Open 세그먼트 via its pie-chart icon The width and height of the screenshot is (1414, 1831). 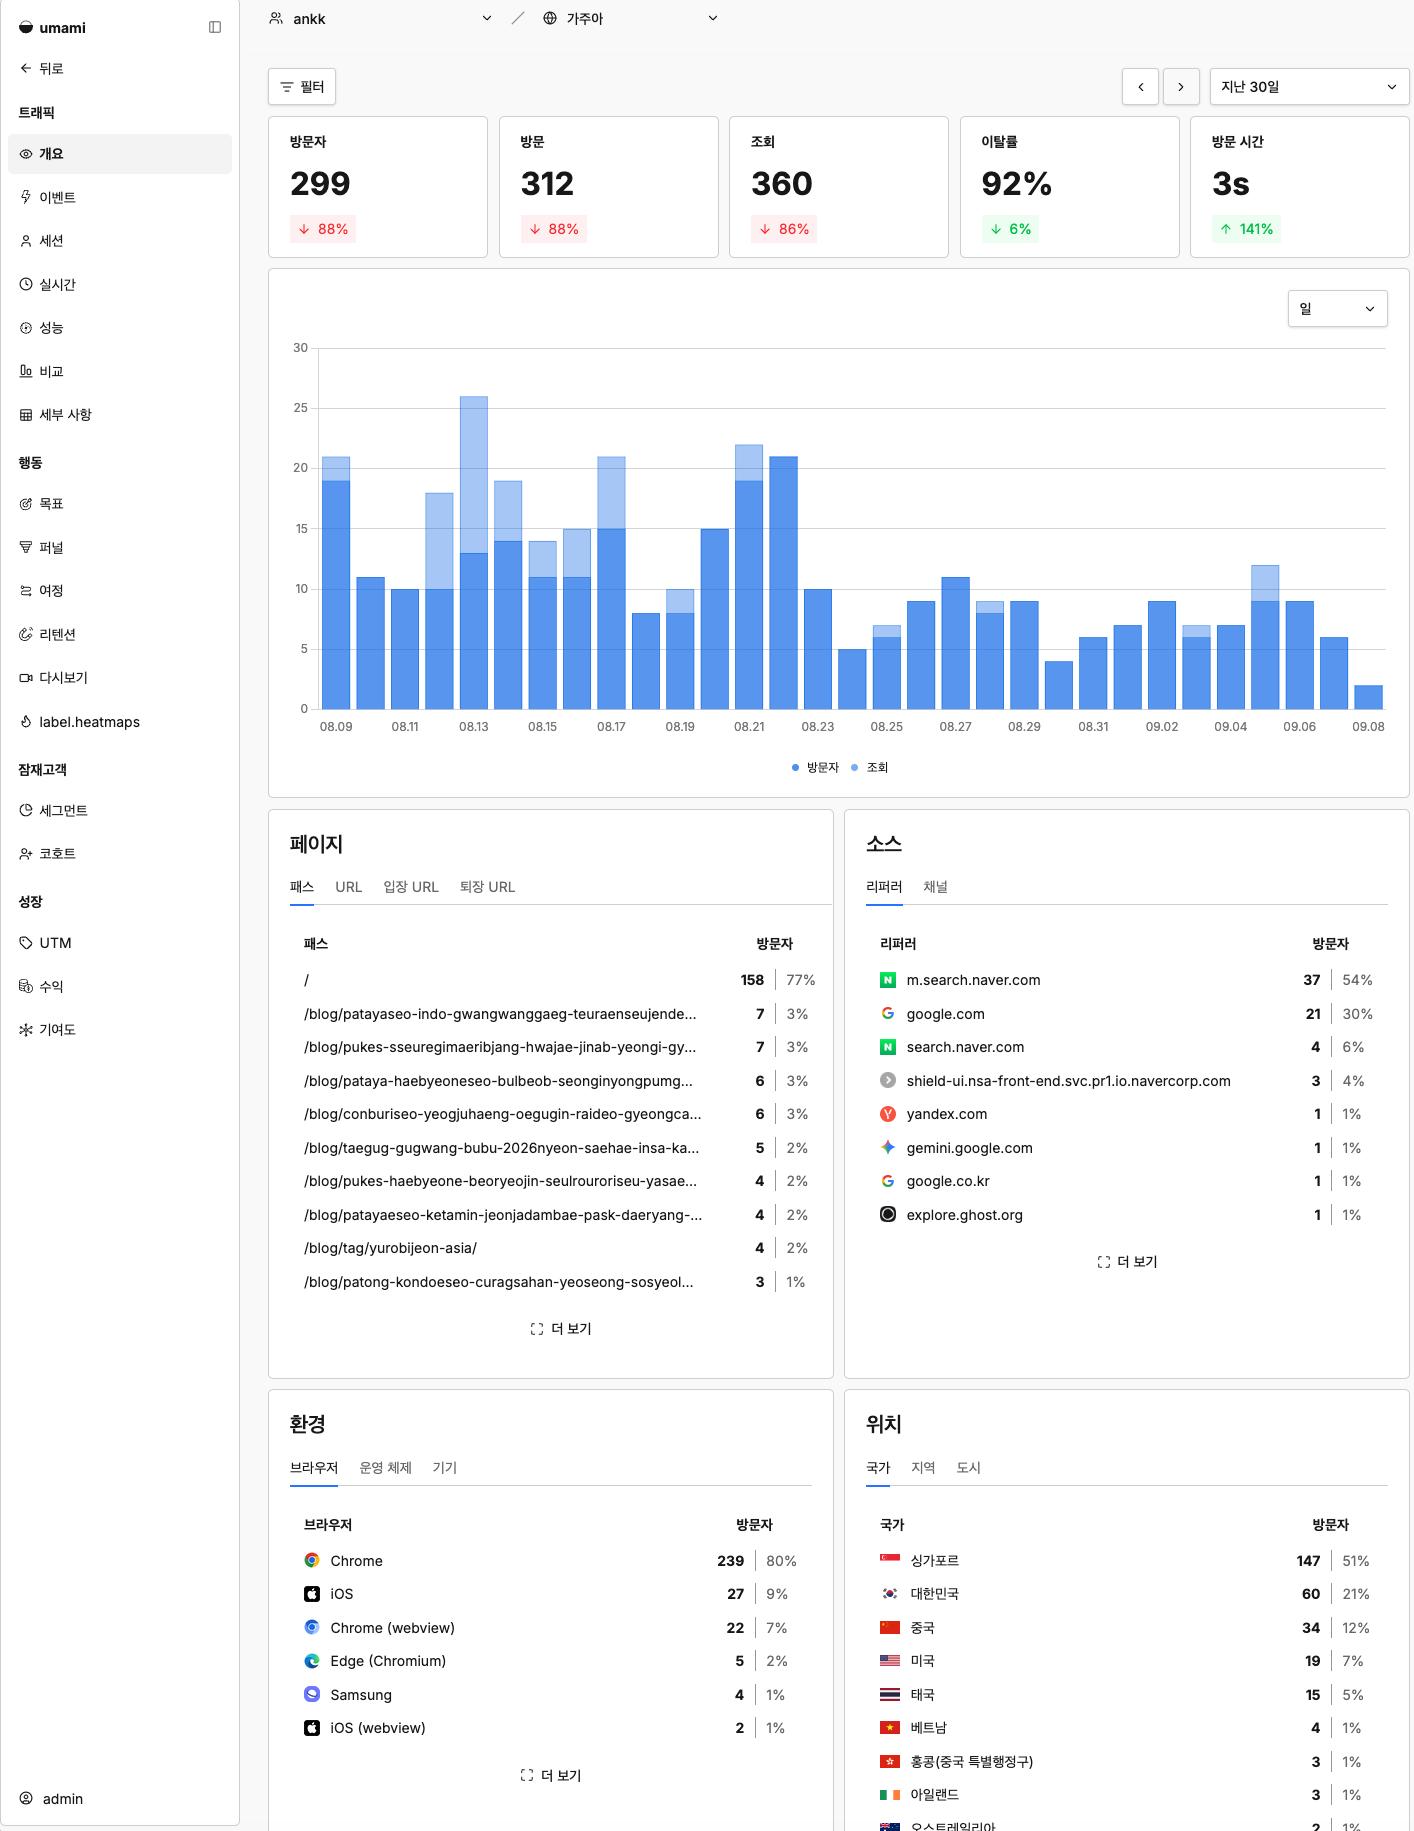pyautogui.click(x=26, y=810)
